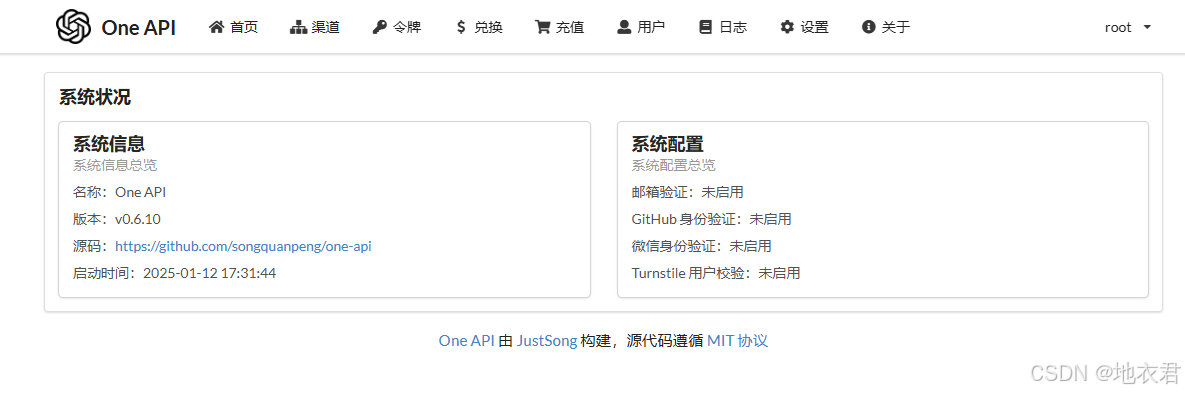Click the sitemap icon beside 渠道

[x=298, y=27]
